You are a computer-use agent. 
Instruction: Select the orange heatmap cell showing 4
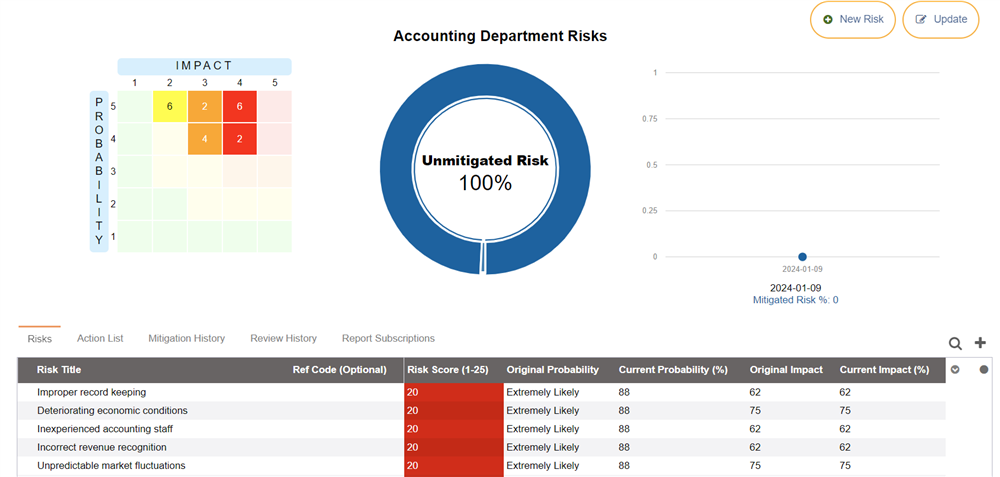(205, 139)
